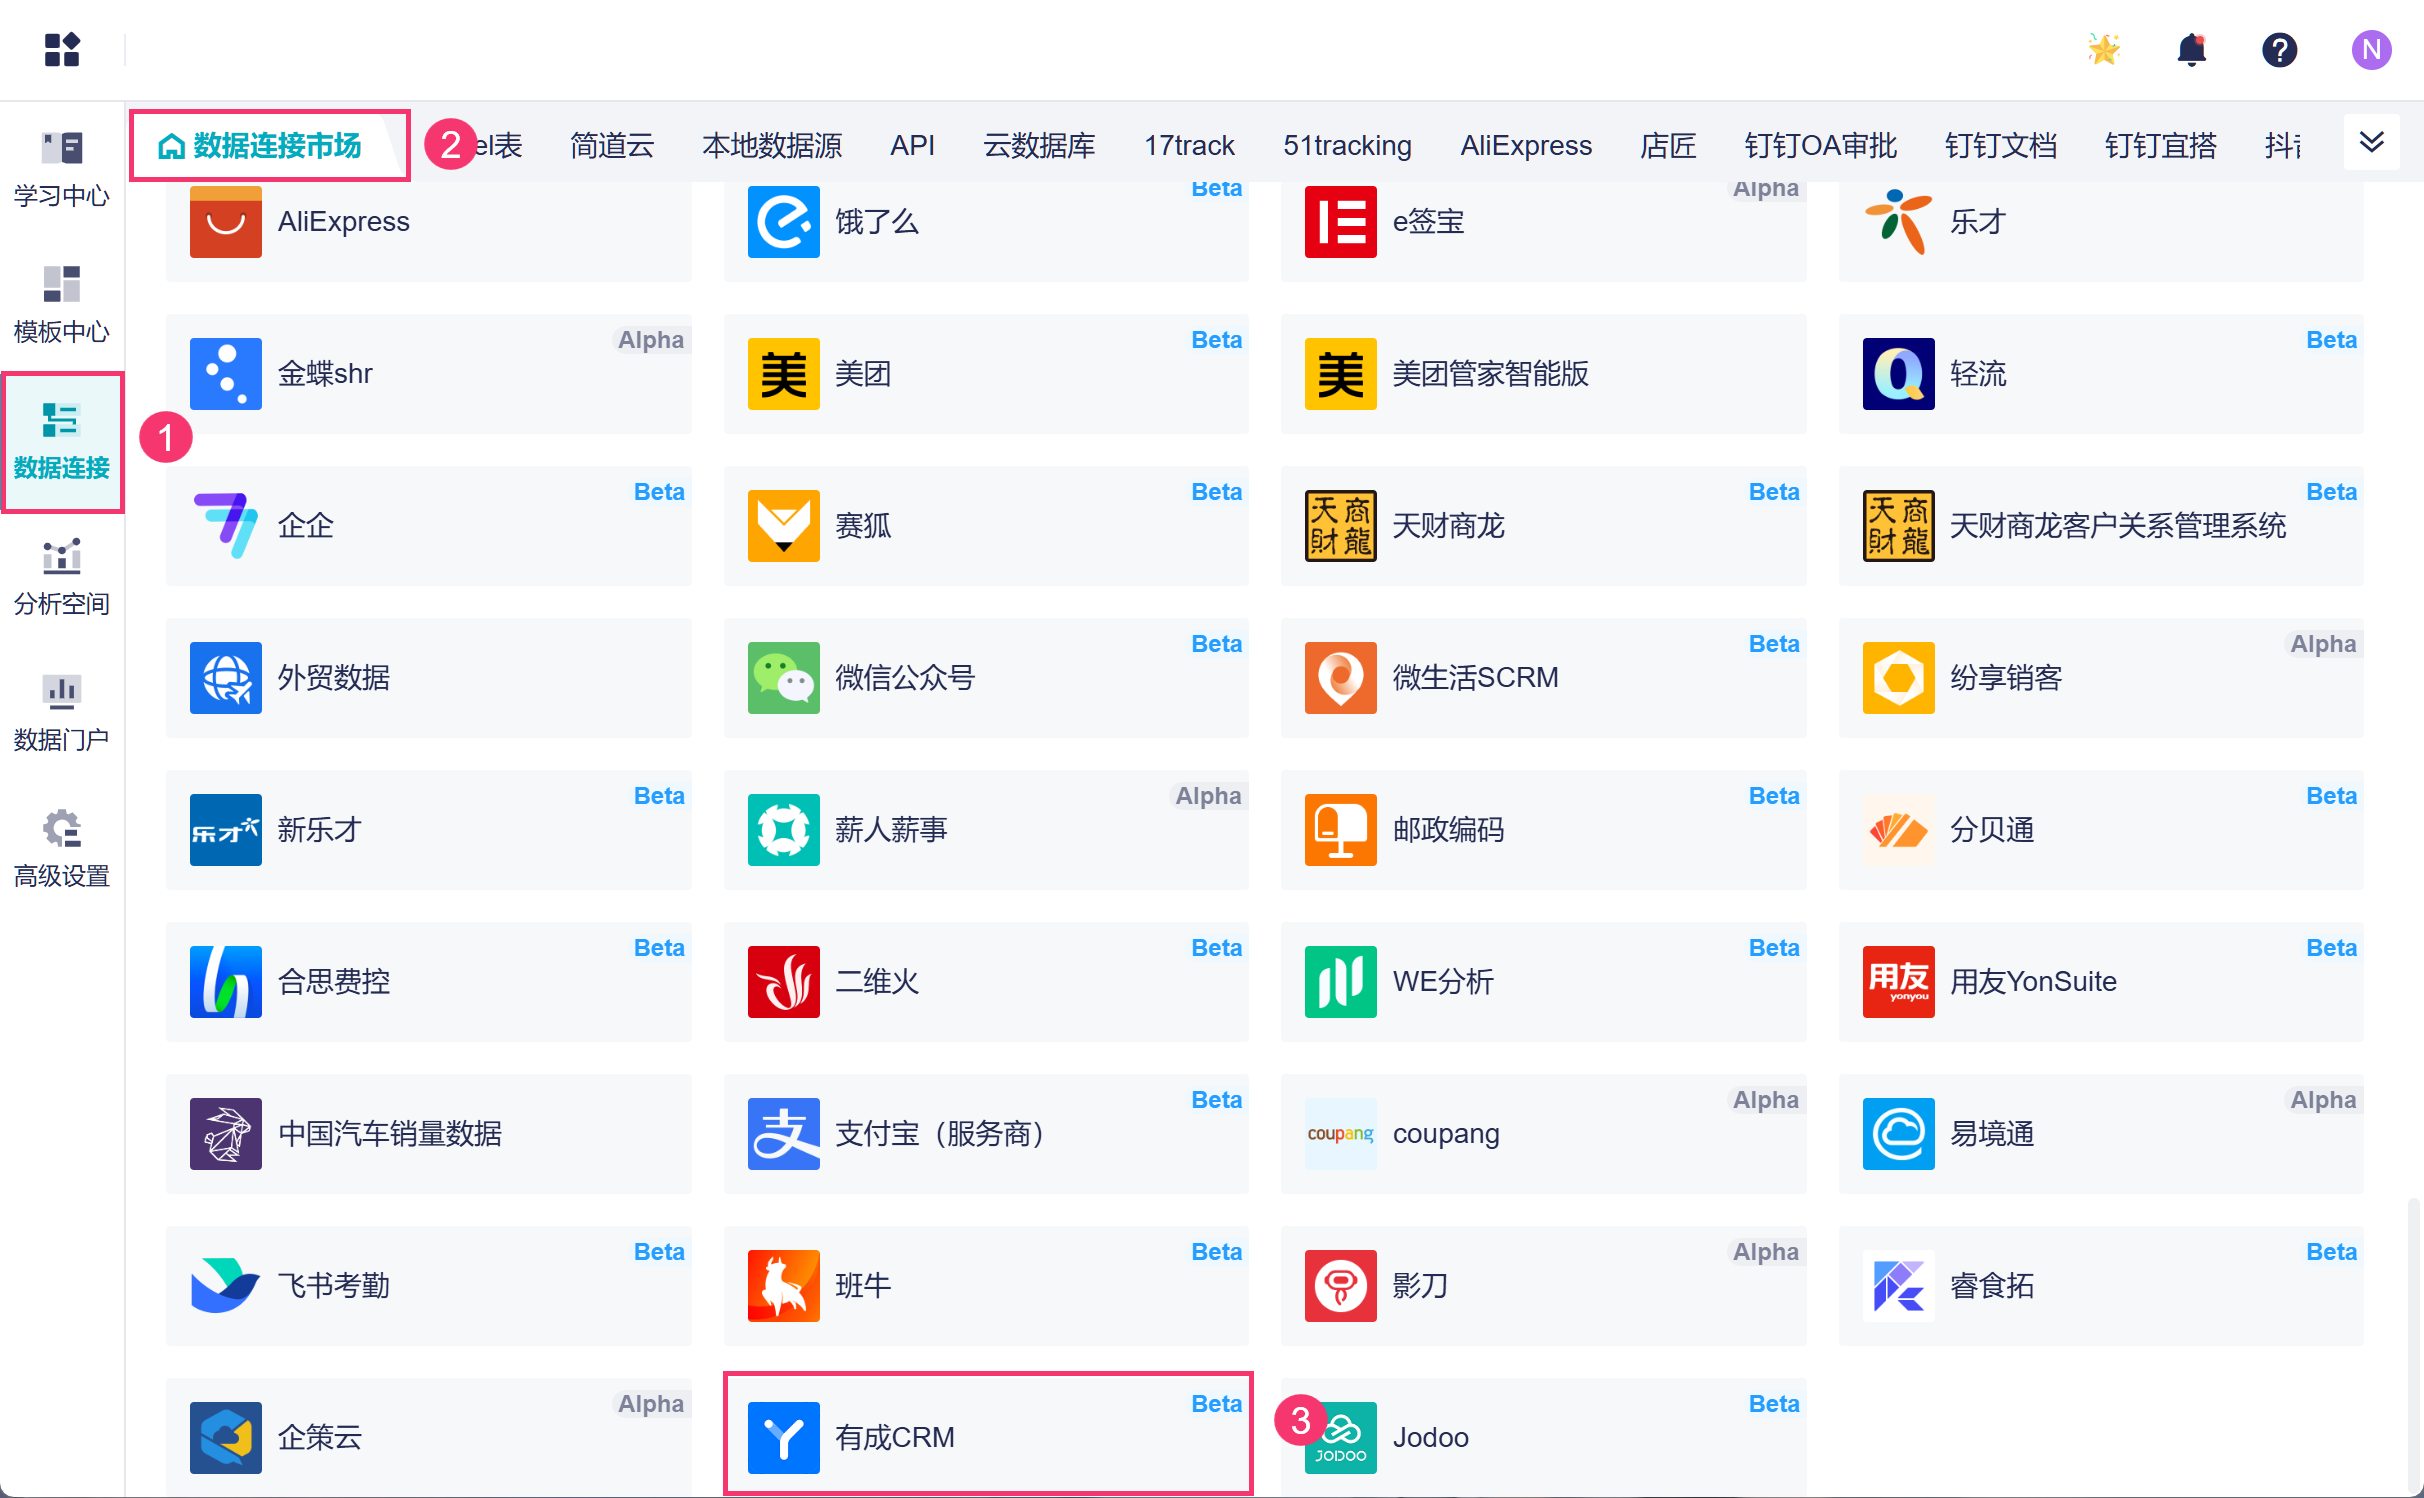The height and width of the screenshot is (1498, 2424).
Task: Open the 有成CRM connector card
Action: (986, 1437)
